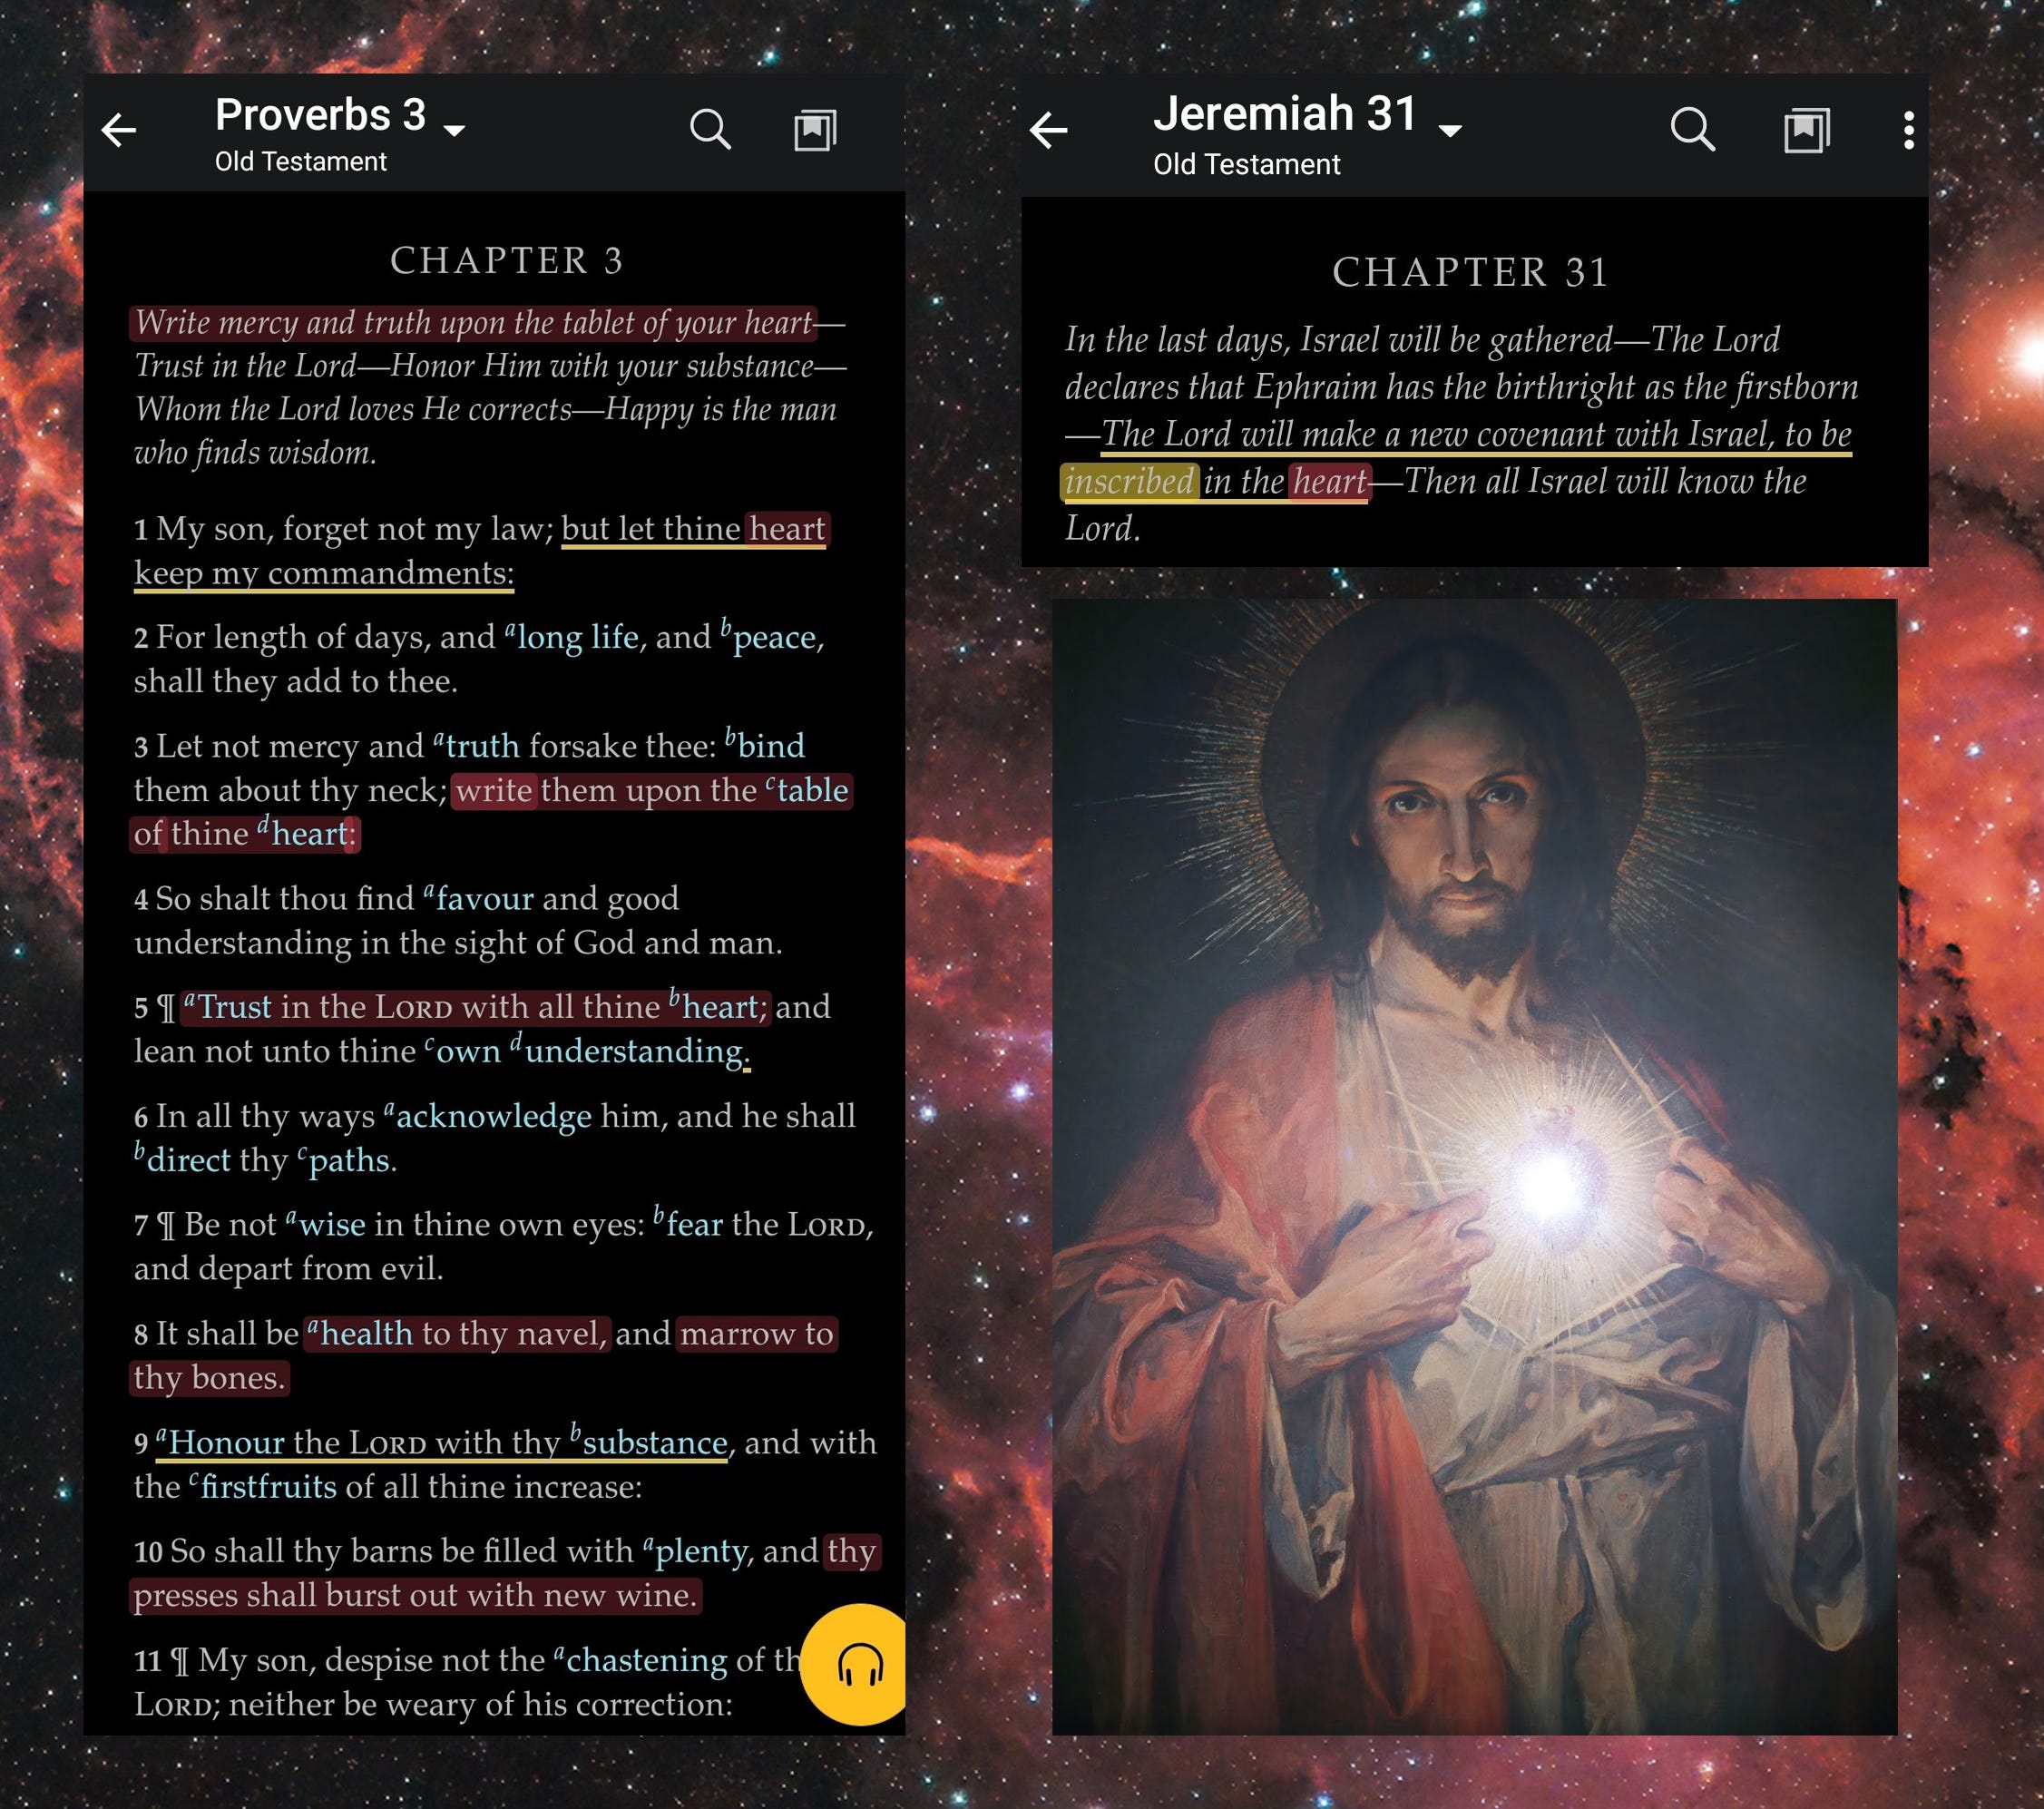Open footnote link 'firstfruits' in verse 9
The height and width of the screenshot is (1809, 2044).
pyautogui.click(x=262, y=1487)
